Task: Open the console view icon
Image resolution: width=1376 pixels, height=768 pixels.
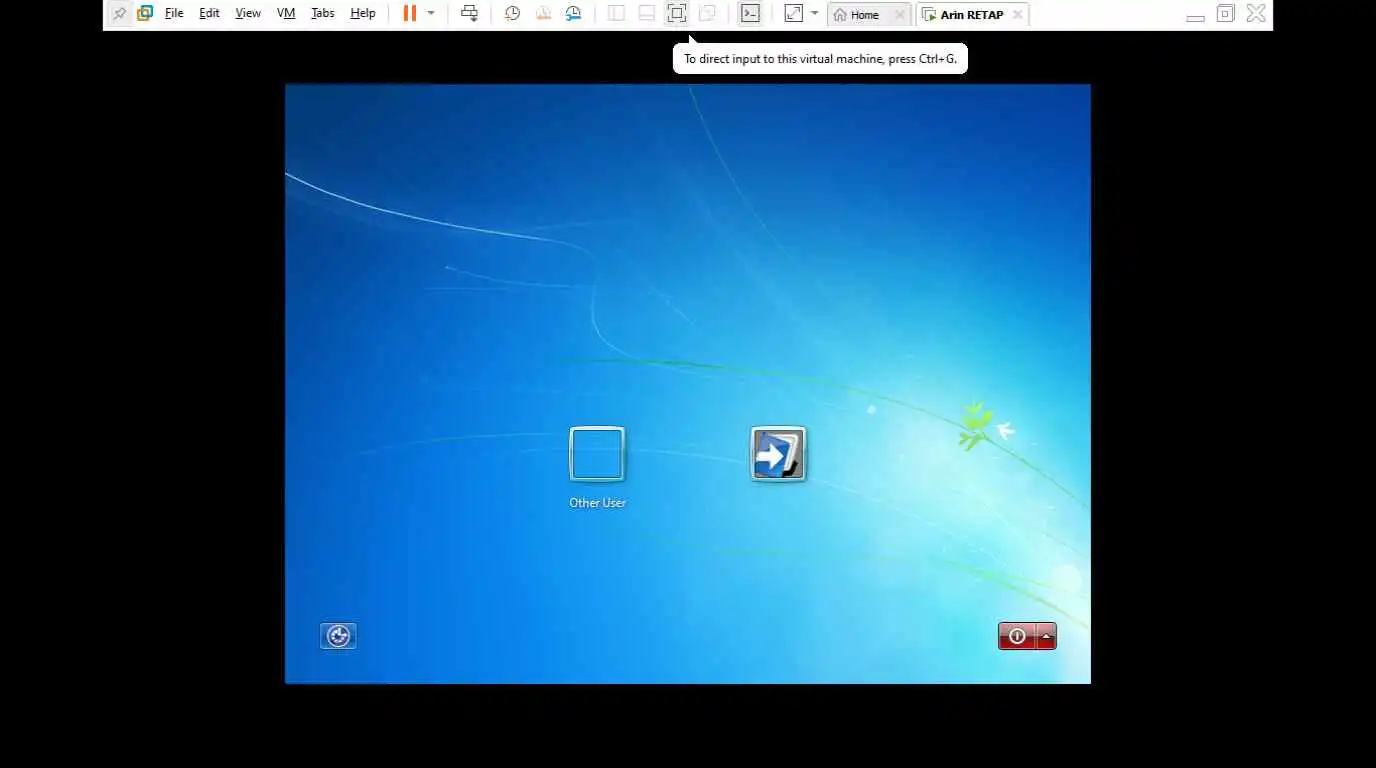Action: (x=750, y=14)
